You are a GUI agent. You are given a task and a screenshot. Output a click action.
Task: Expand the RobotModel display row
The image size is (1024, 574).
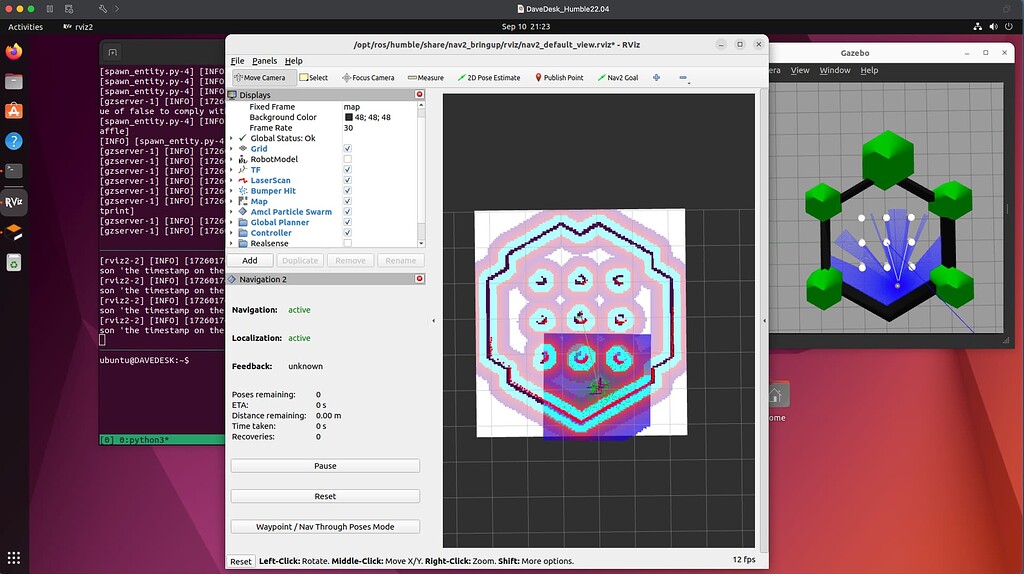[231, 159]
